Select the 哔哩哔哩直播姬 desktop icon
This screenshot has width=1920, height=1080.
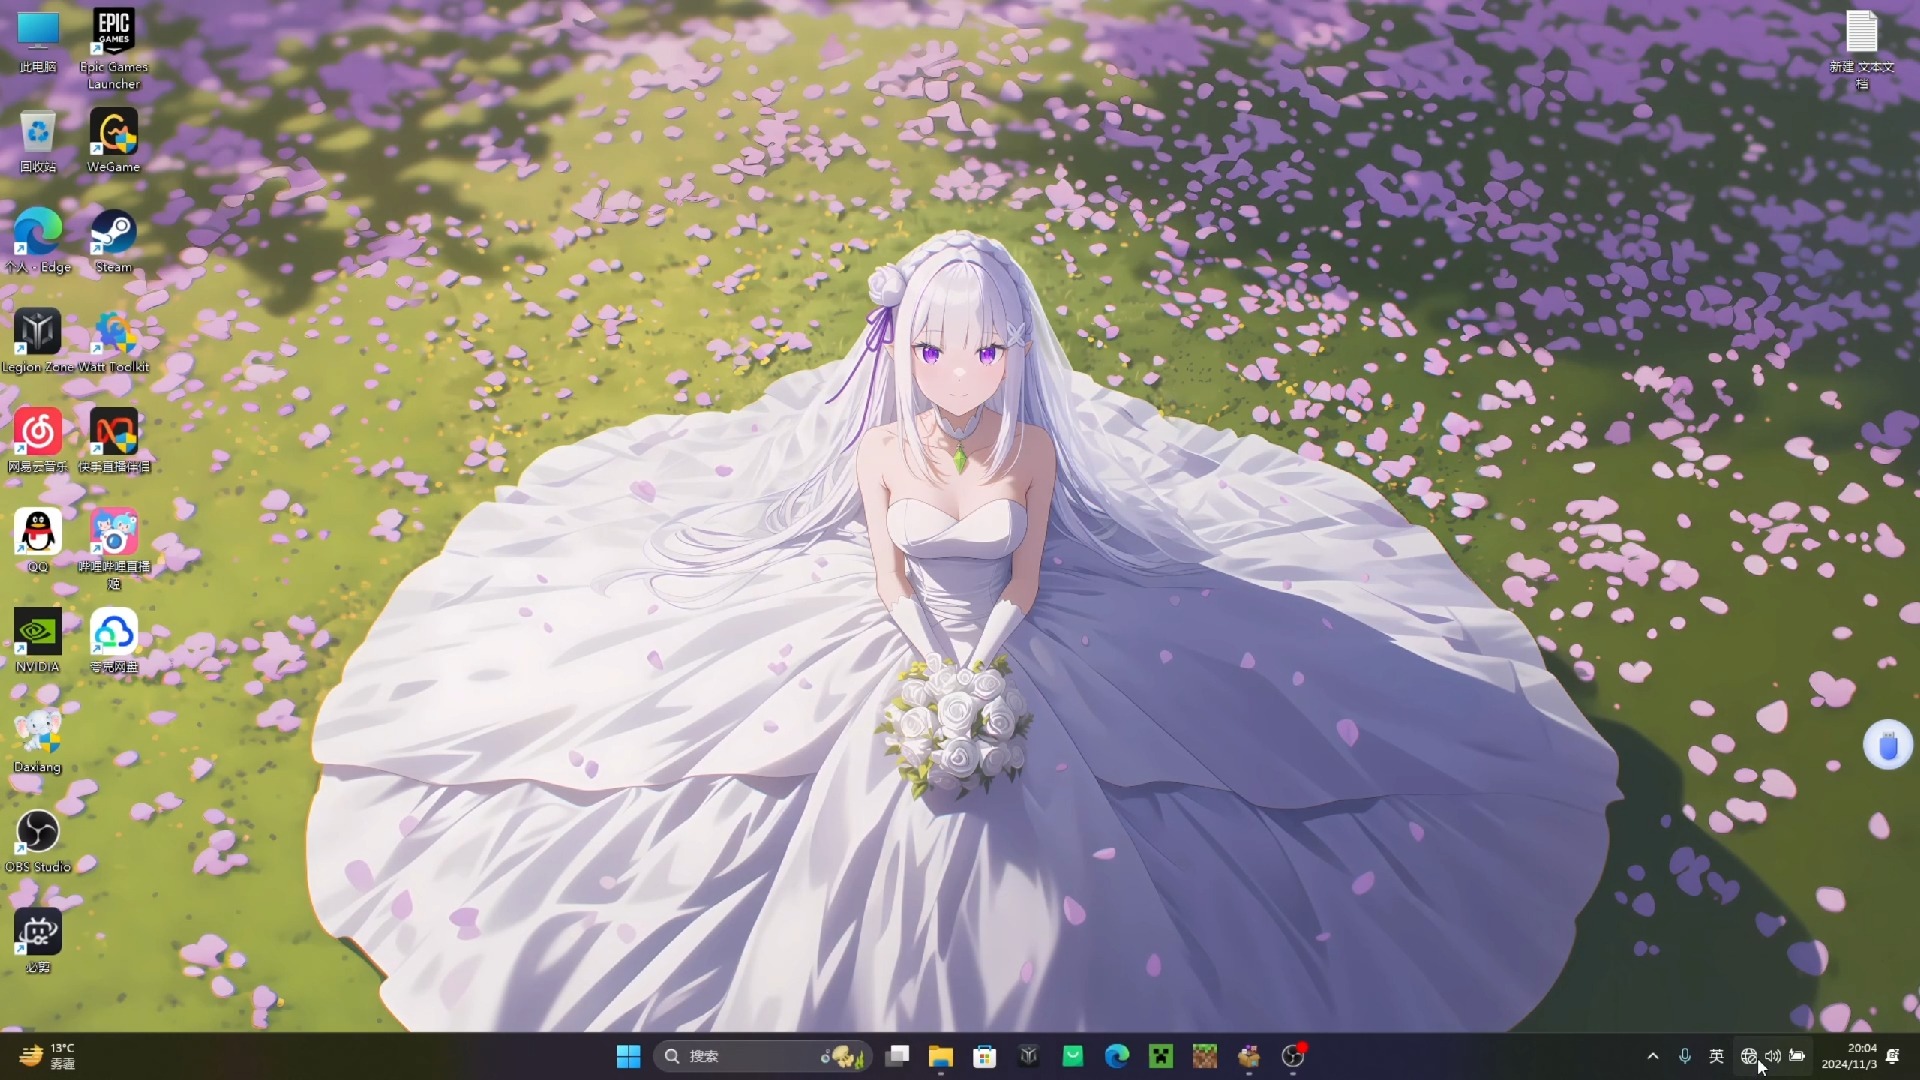[113, 549]
